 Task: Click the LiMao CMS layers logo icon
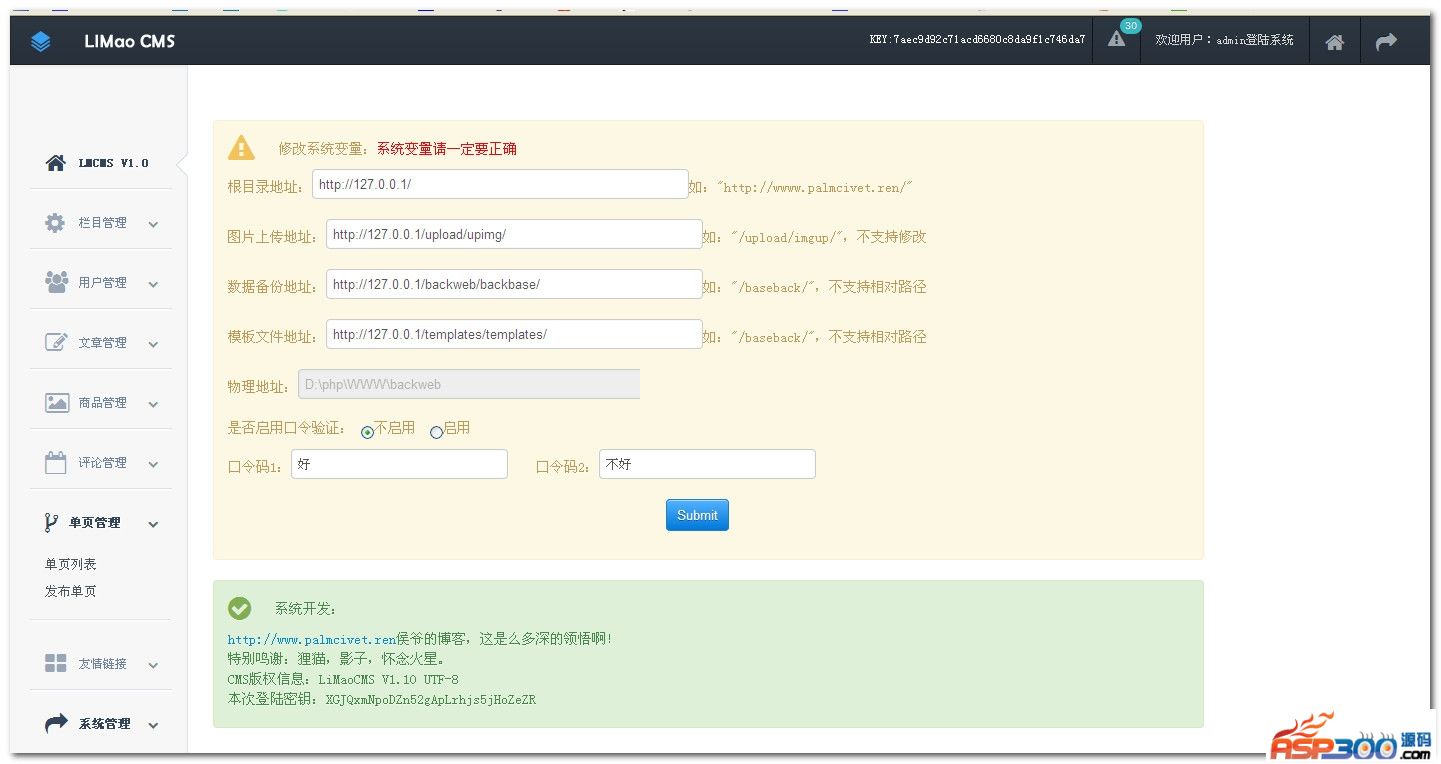[x=40, y=42]
